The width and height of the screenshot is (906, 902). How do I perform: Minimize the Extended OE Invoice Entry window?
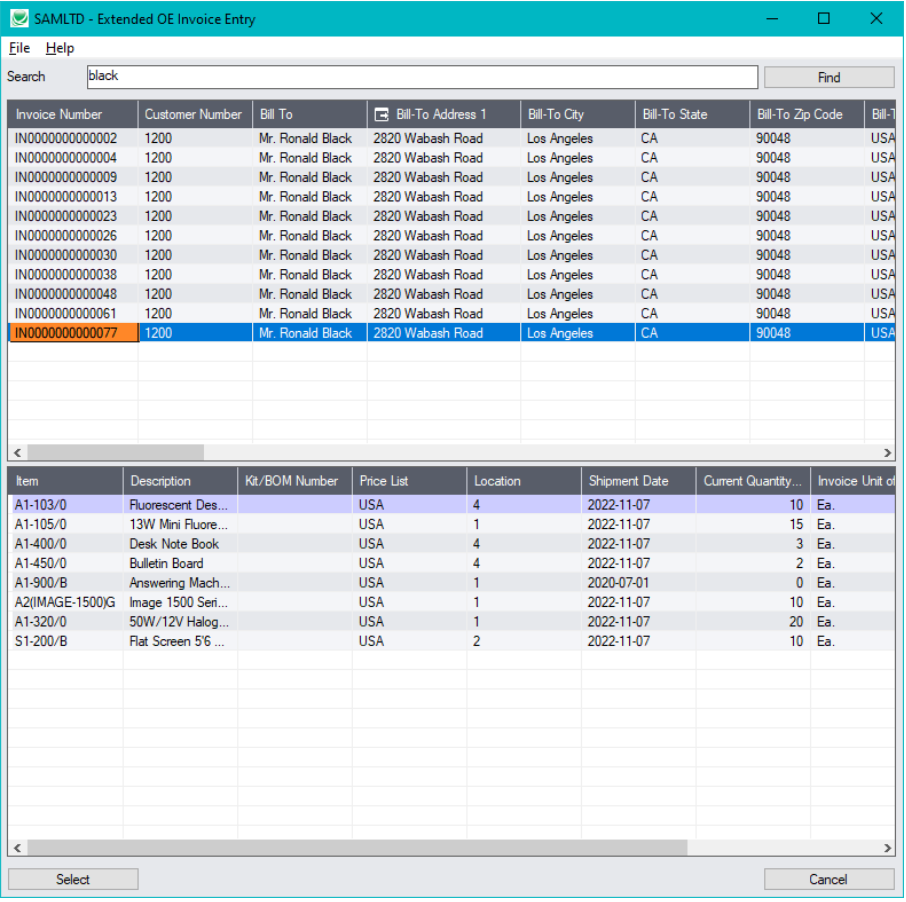772,18
